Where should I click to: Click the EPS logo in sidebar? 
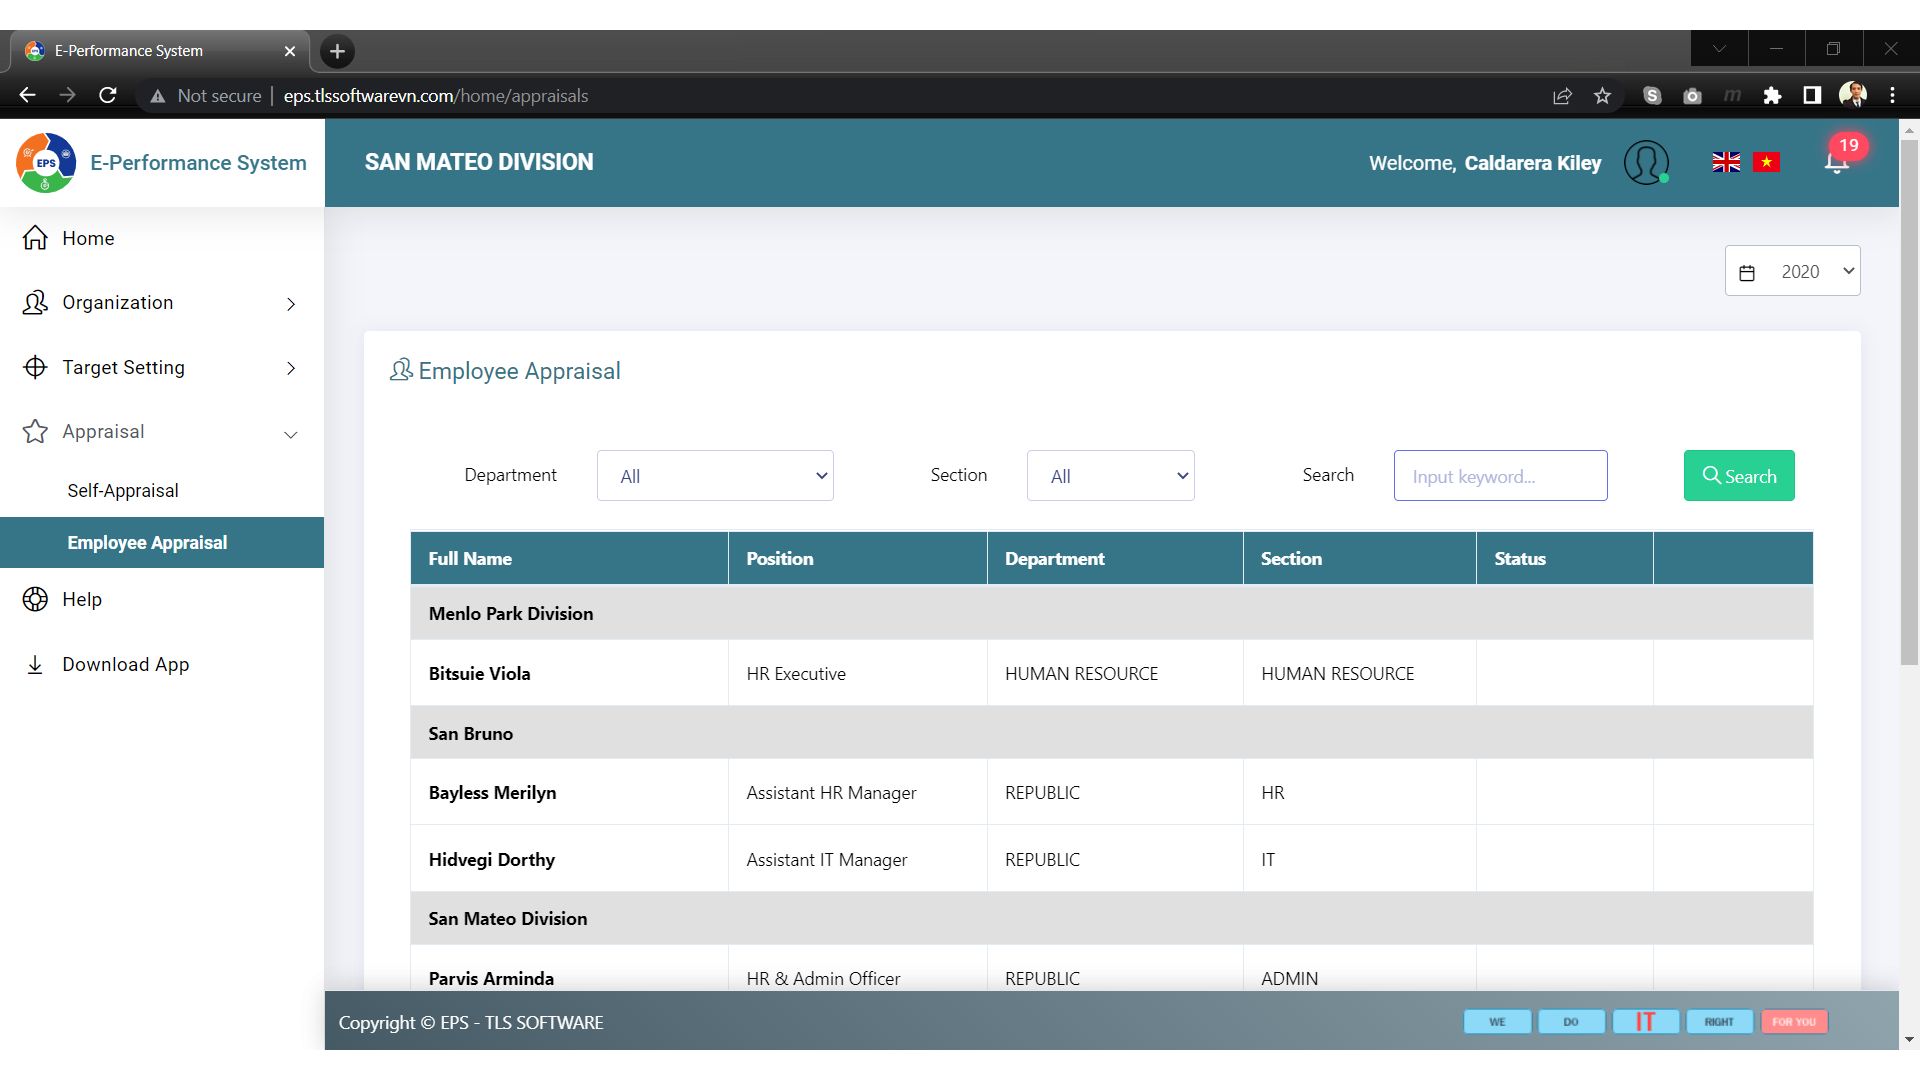pyautogui.click(x=46, y=162)
